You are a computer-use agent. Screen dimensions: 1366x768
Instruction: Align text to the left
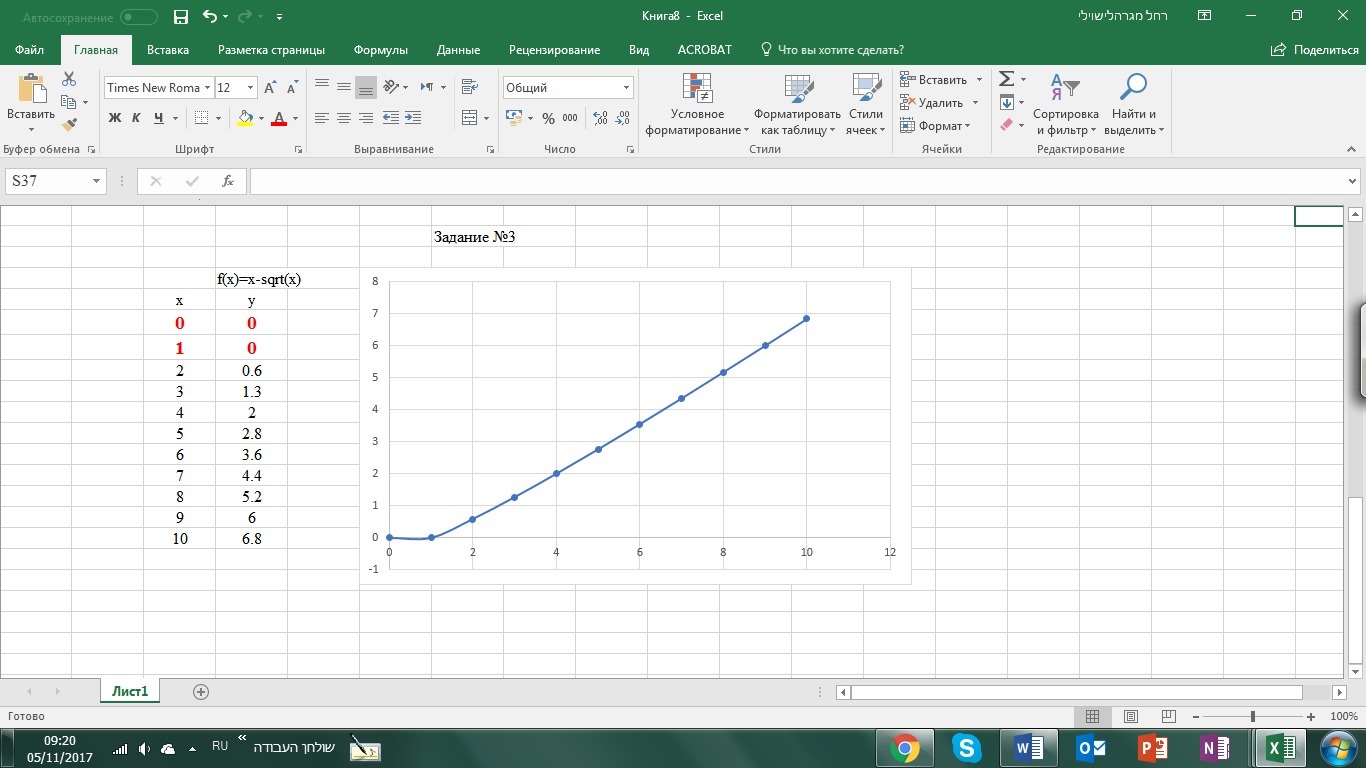coord(322,118)
